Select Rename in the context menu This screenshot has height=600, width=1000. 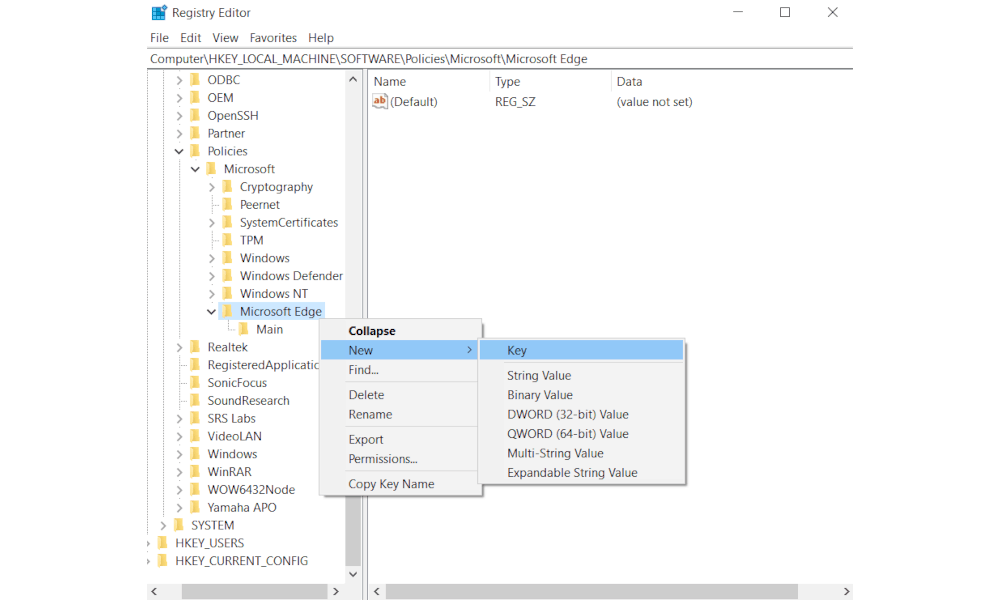click(400, 414)
